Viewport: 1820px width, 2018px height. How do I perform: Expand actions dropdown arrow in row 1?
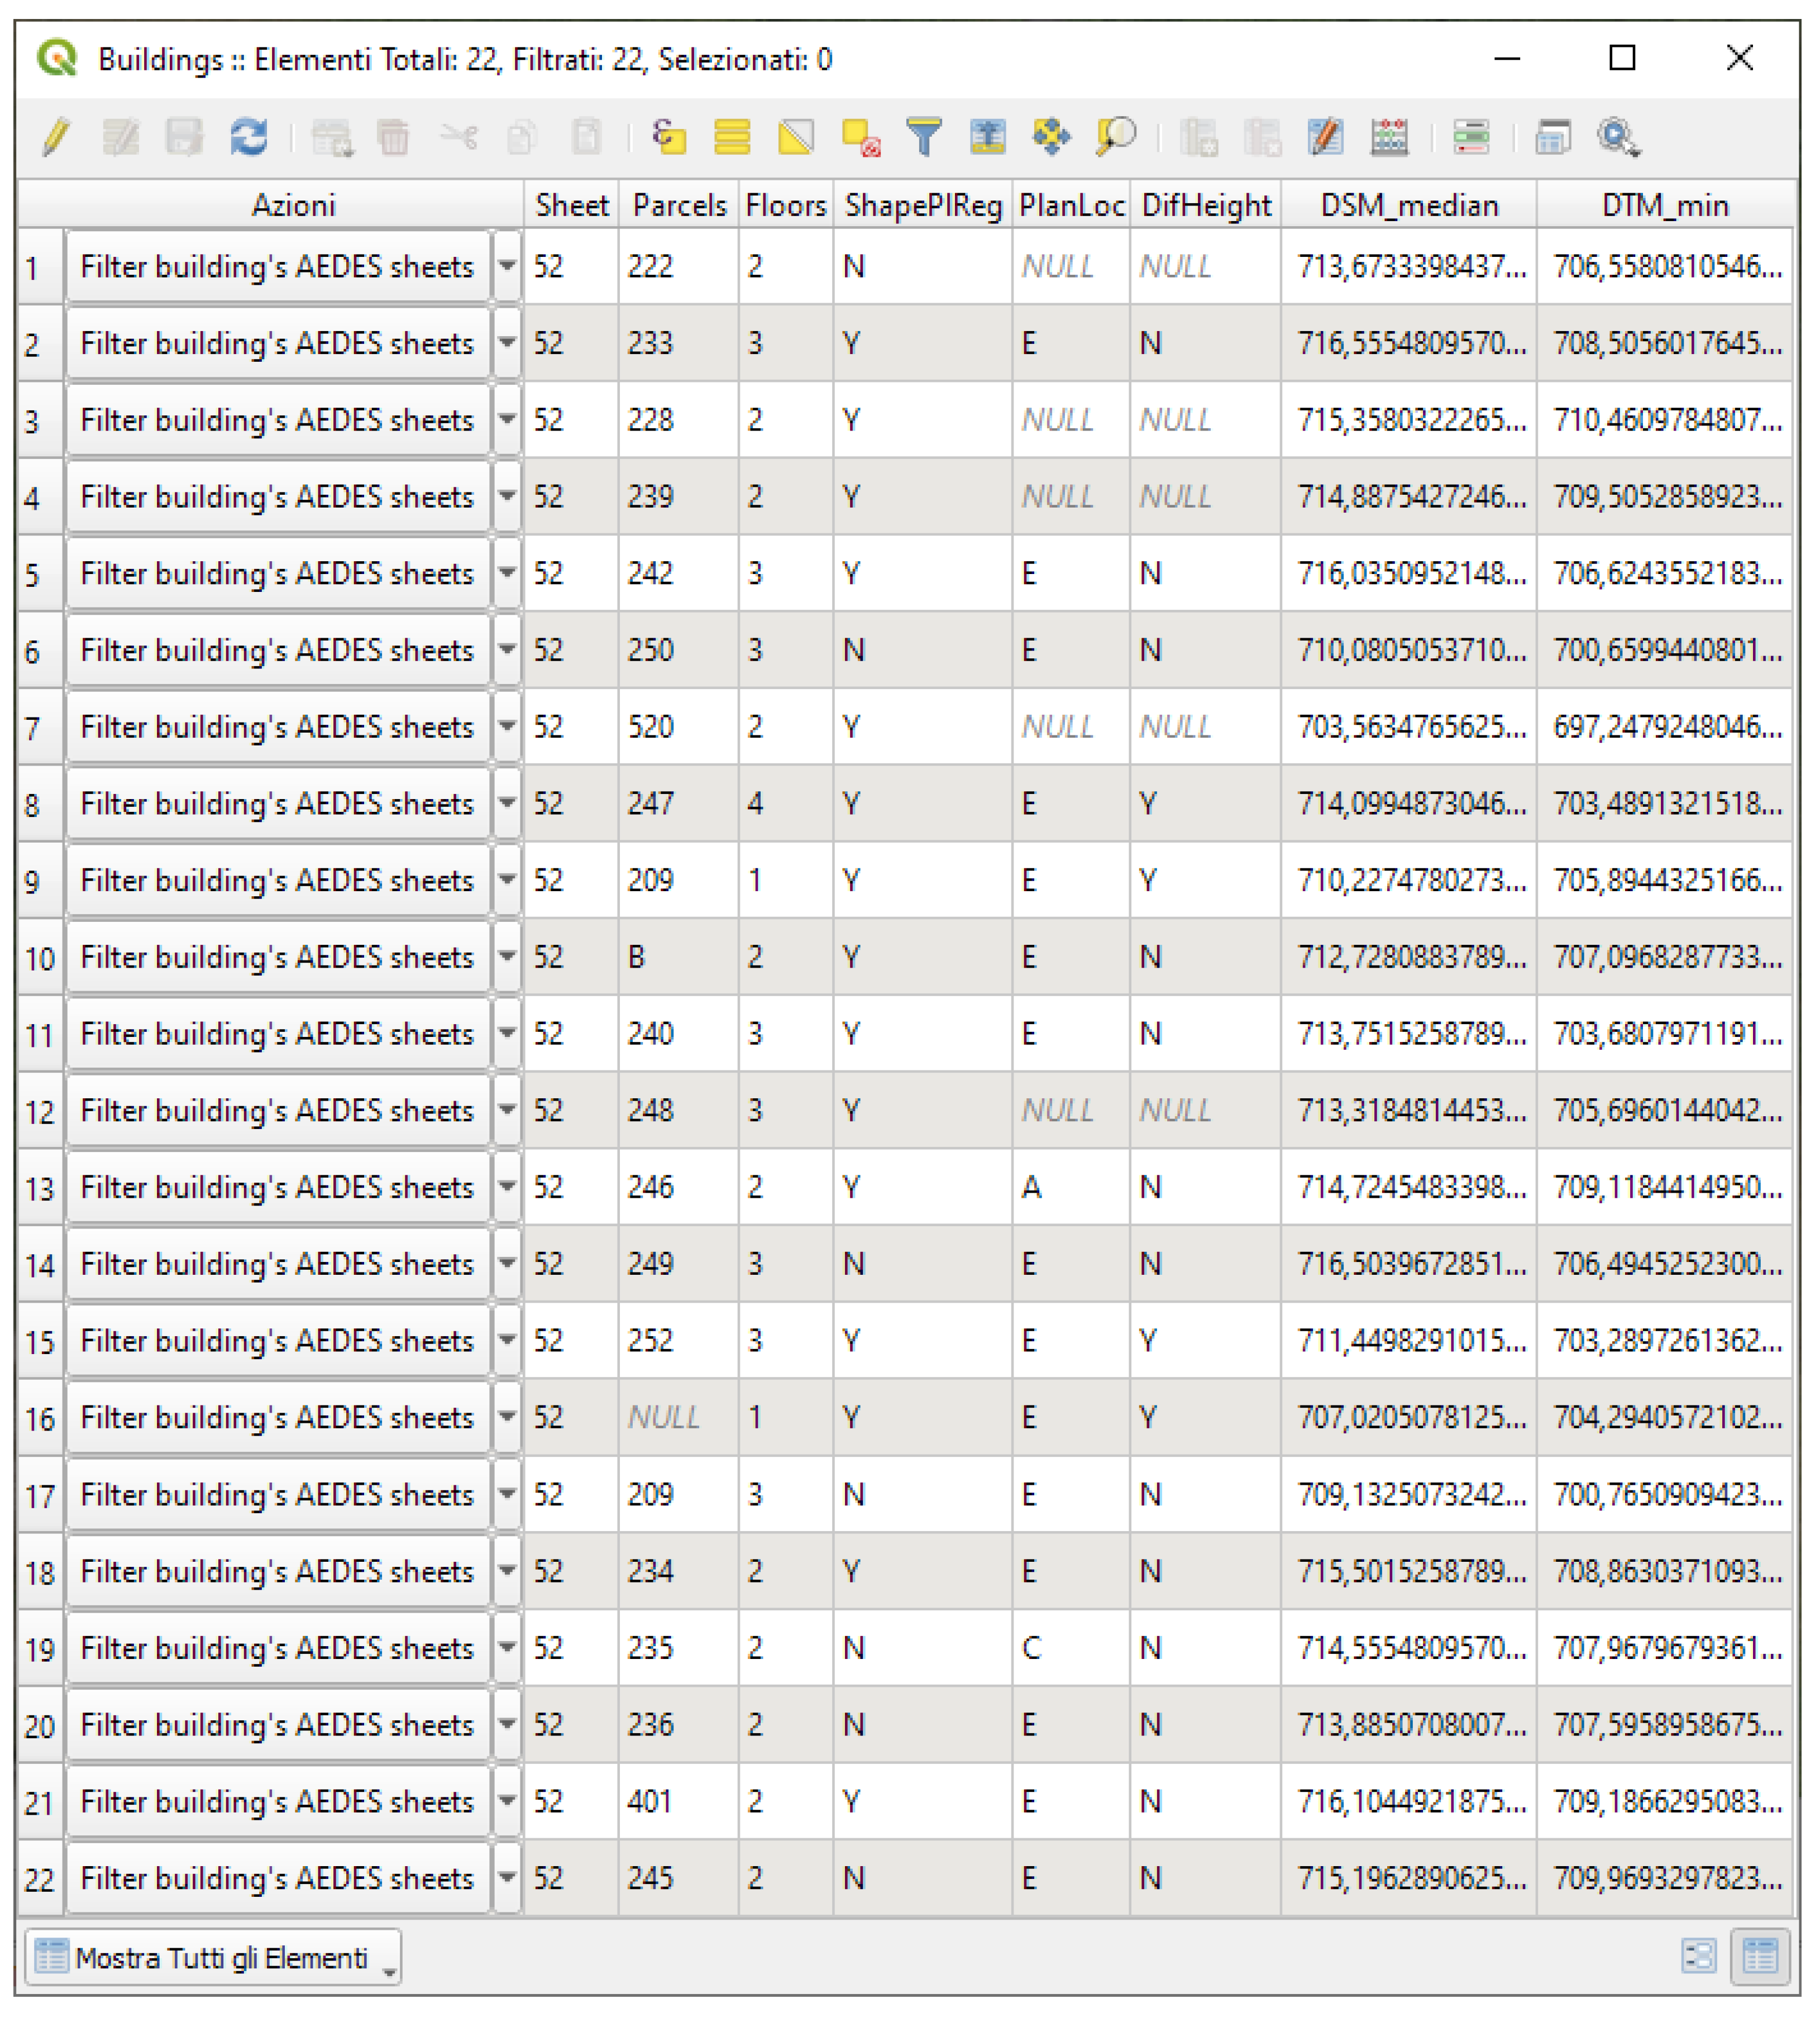pos(507,266)
